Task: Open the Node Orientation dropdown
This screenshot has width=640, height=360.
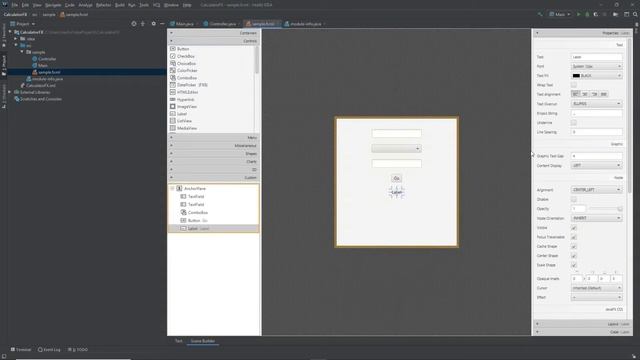Action: coord(596,218)
